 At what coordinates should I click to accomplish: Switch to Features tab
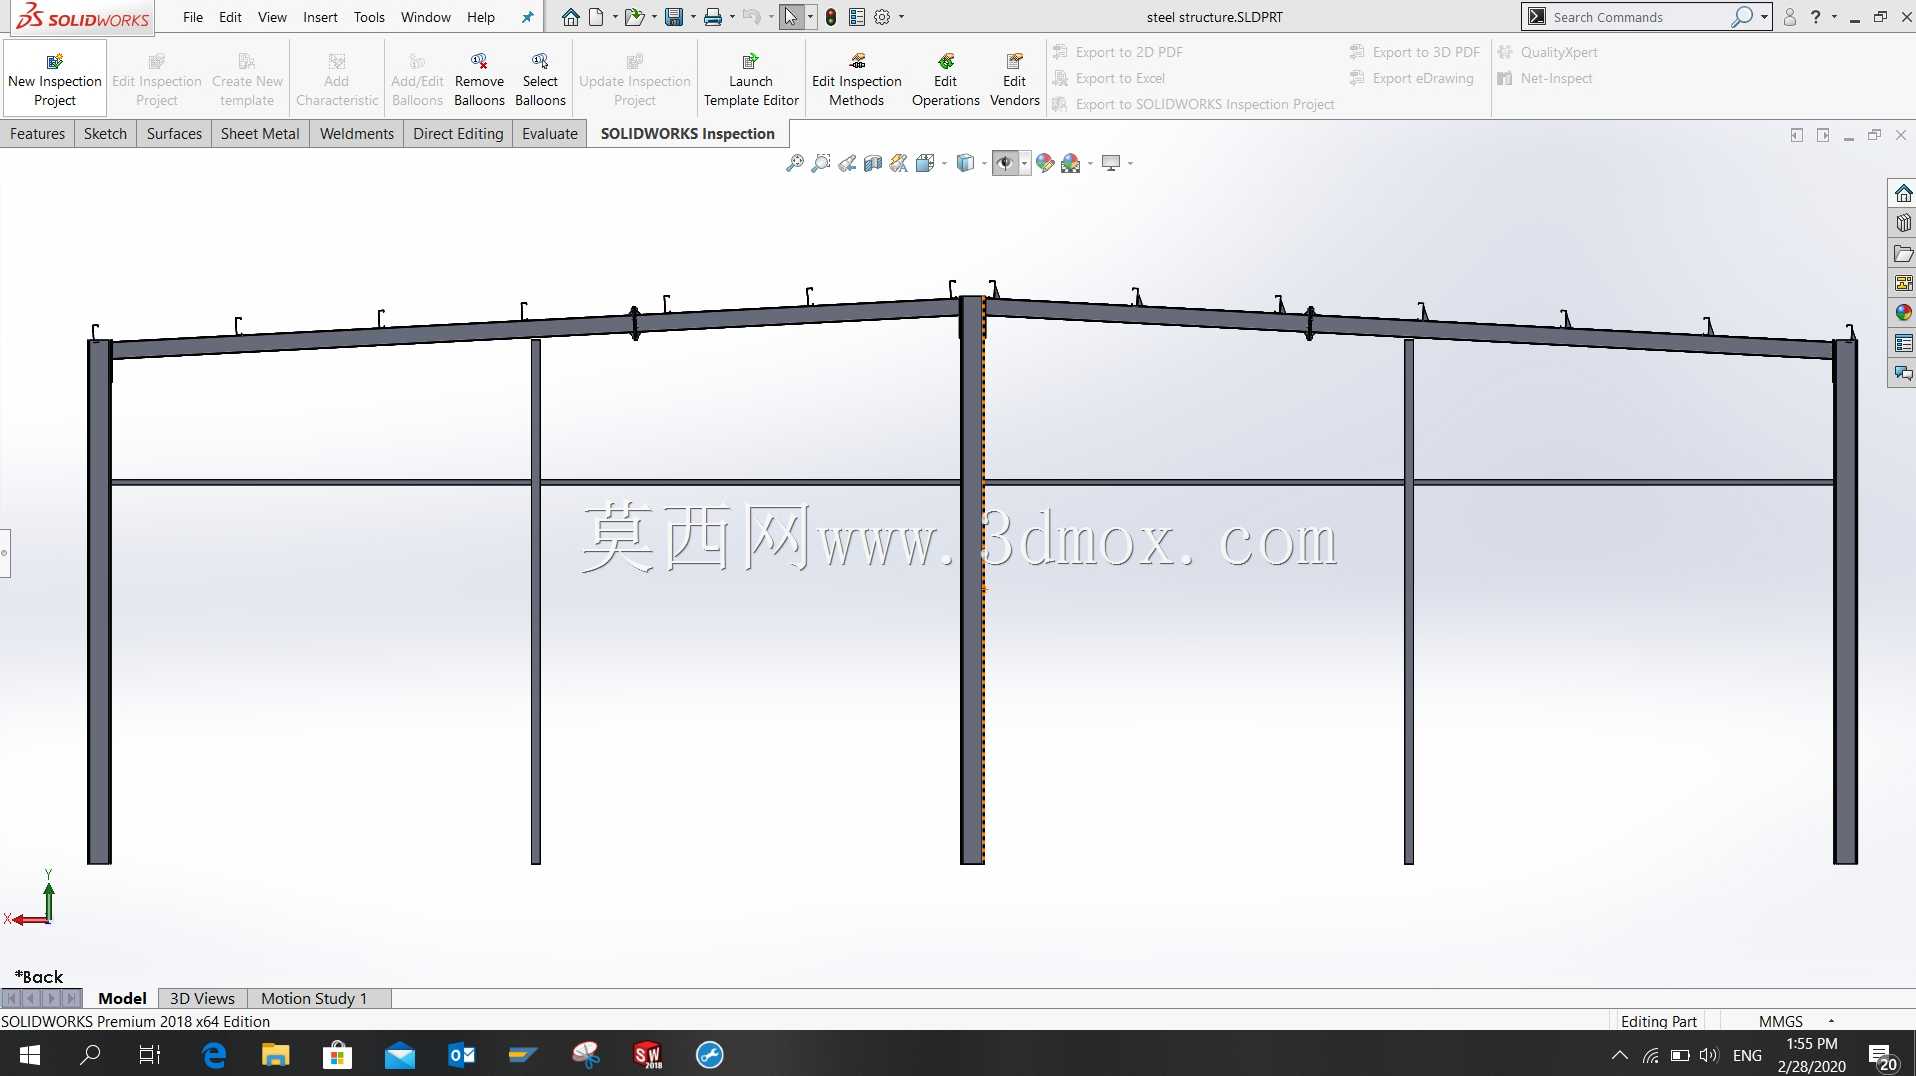[x=37, y=133]
